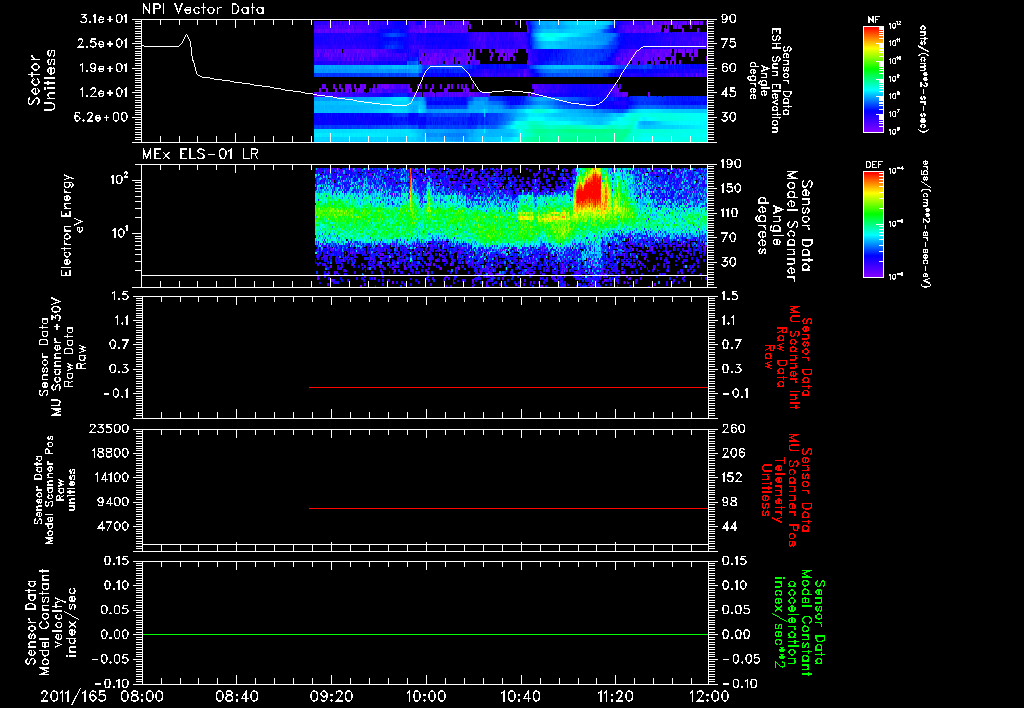The height and width of the screenshot is (708, 1024).
Task: Click the 18800 scanner position tick label
Action: coord(109,453)
